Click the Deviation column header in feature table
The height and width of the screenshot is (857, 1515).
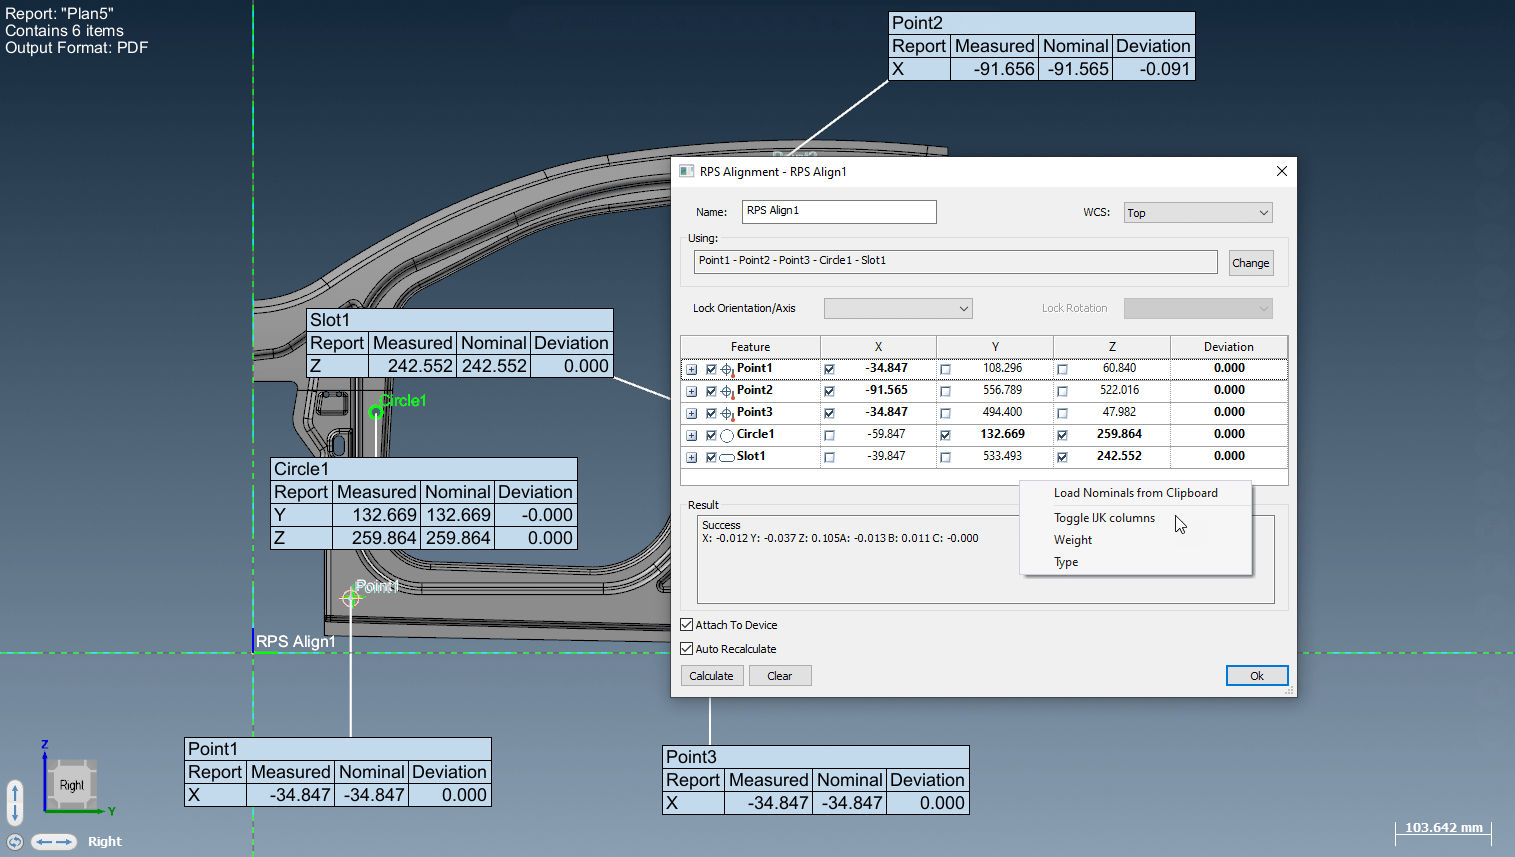click(1228, 347)
